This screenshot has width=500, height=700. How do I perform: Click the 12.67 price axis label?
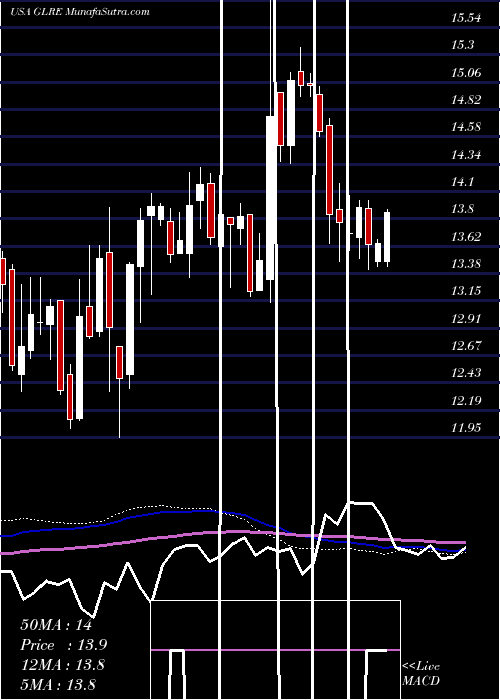click(466, 346)
